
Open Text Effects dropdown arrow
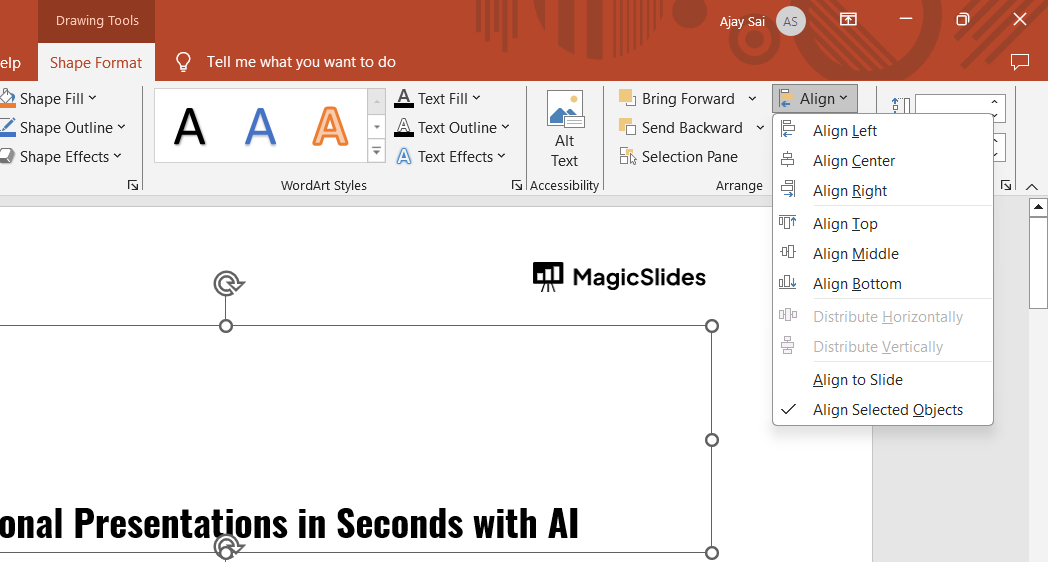tap(501, 156)
